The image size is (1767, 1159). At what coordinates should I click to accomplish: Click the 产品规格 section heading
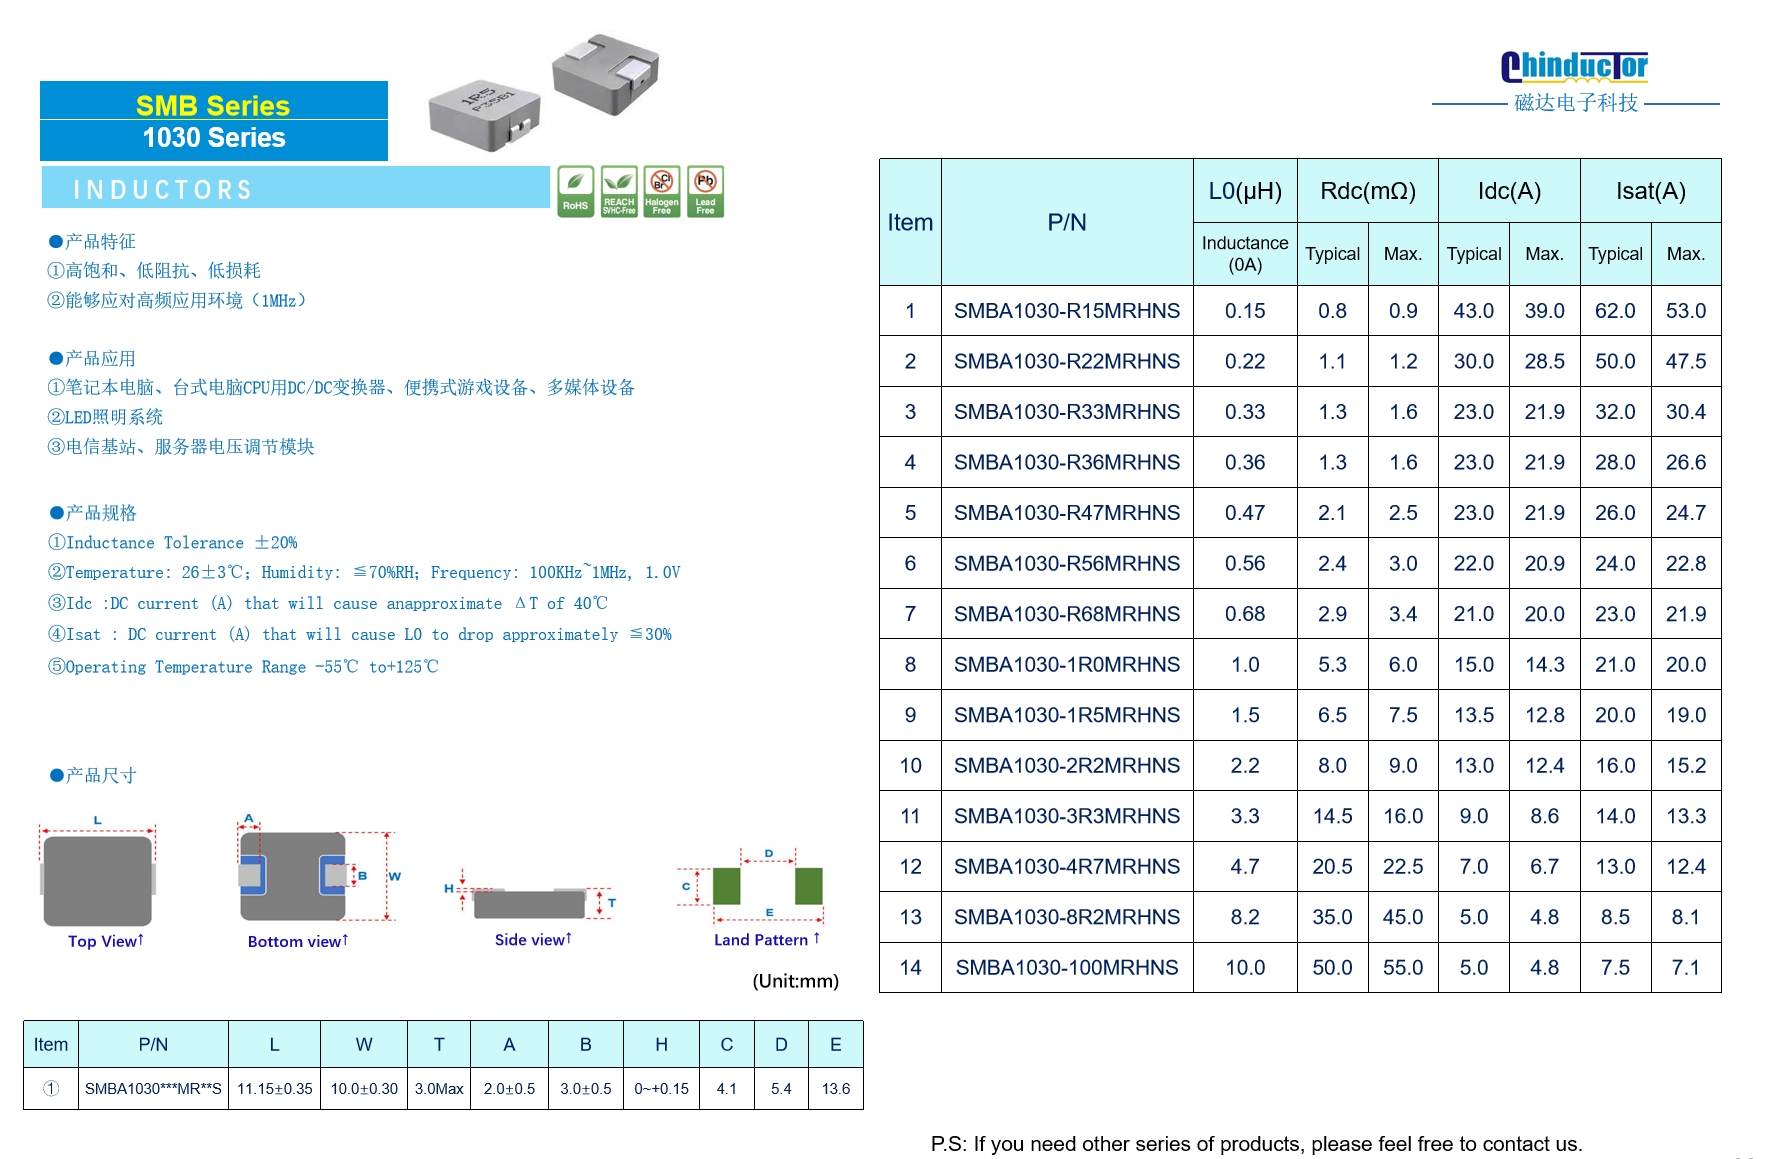92,513
